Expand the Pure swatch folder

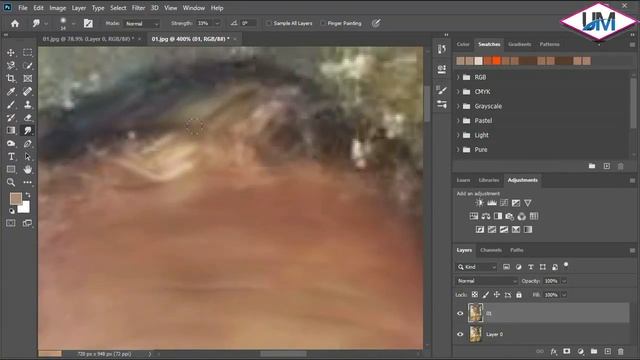click(x=458, y=150)
